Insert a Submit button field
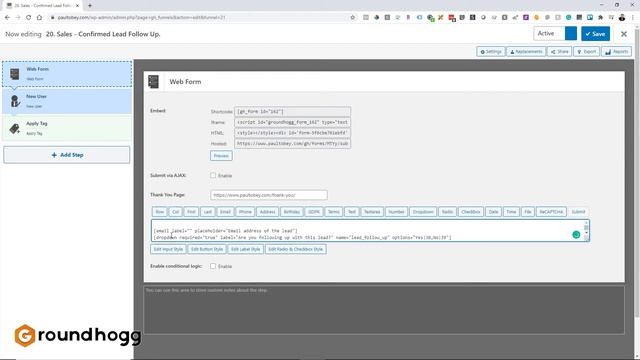The height and width of the screenshot is (360, 640). point(578,212)
